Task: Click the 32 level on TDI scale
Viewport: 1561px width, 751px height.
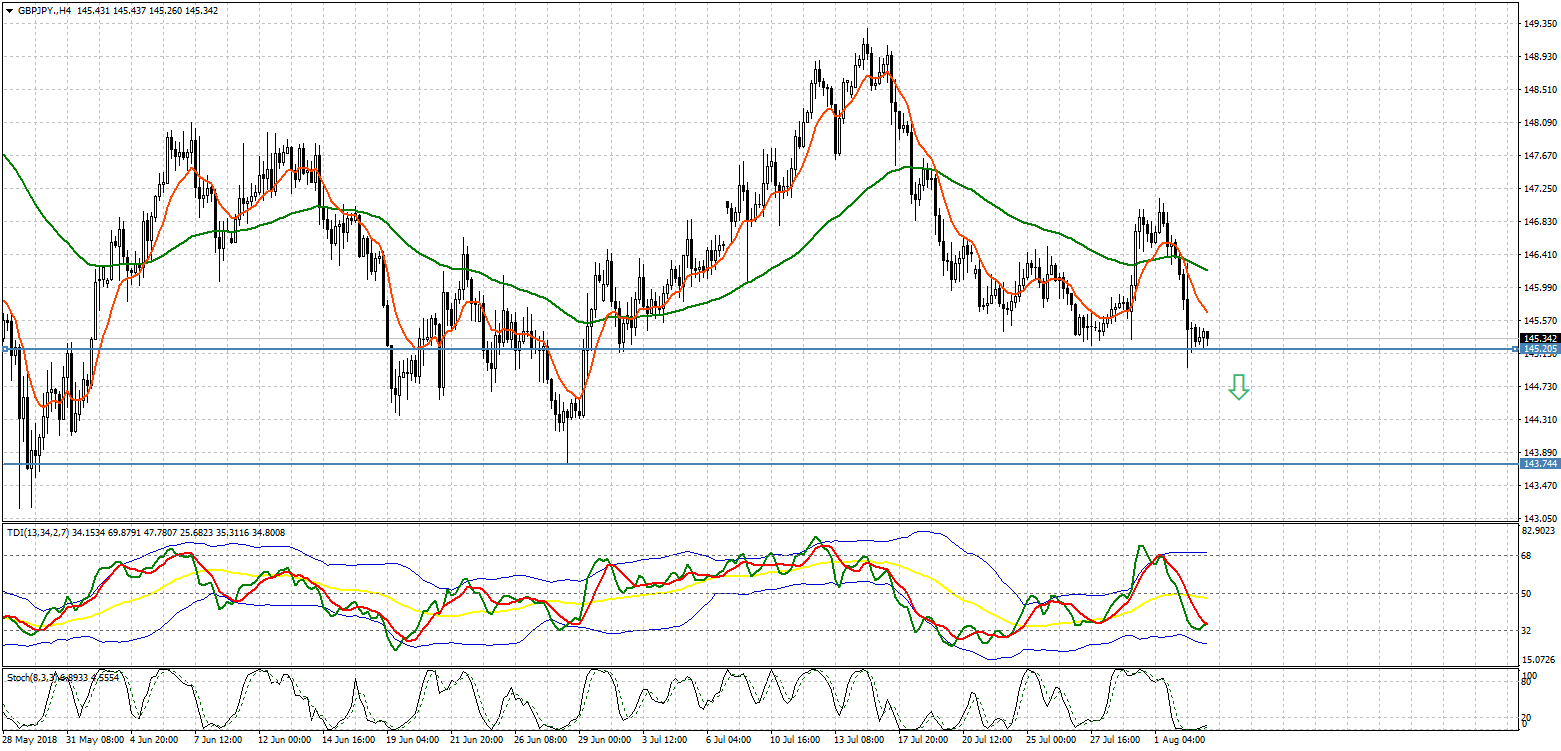Action: (x=1526, y=630)
